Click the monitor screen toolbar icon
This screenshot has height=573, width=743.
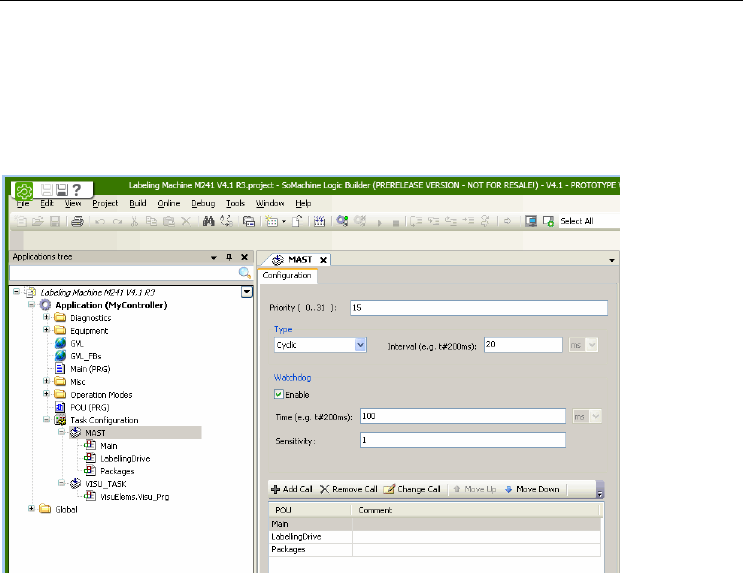[531, 221]
